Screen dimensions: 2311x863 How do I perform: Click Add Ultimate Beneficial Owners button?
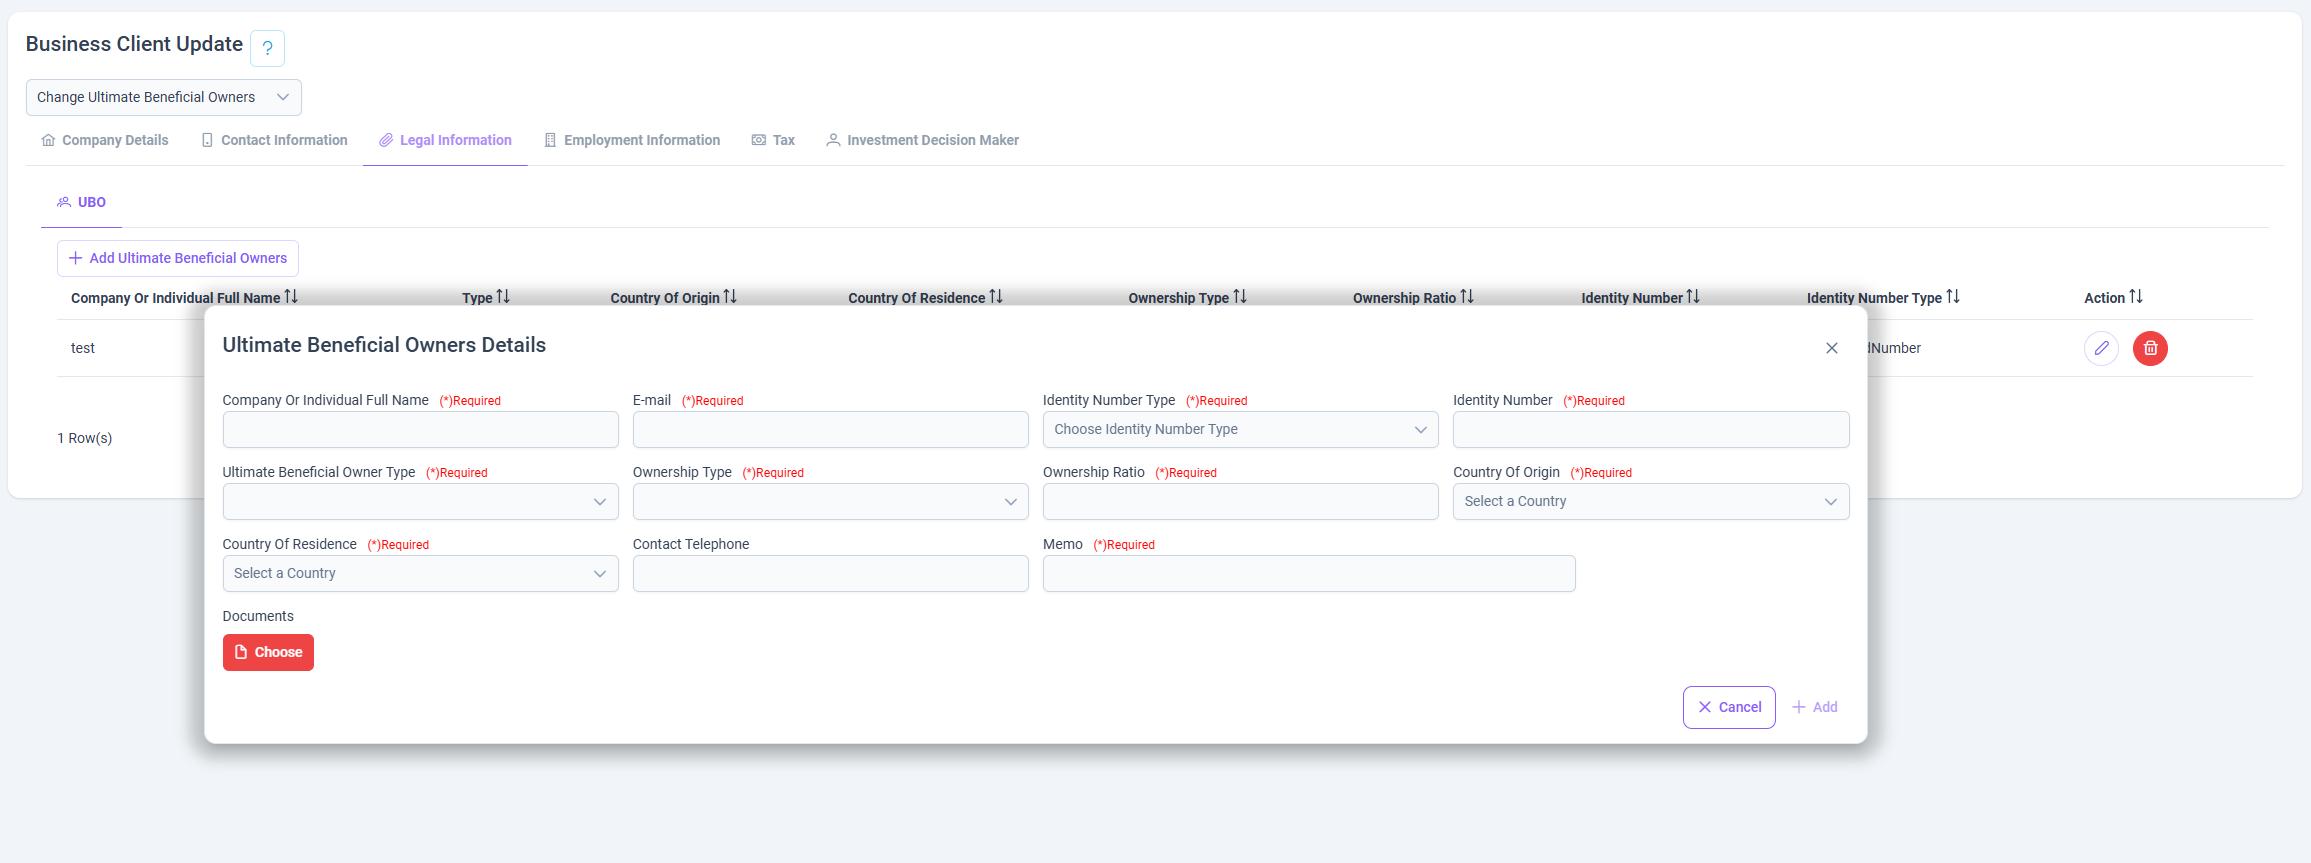click(x=178, y=258)
